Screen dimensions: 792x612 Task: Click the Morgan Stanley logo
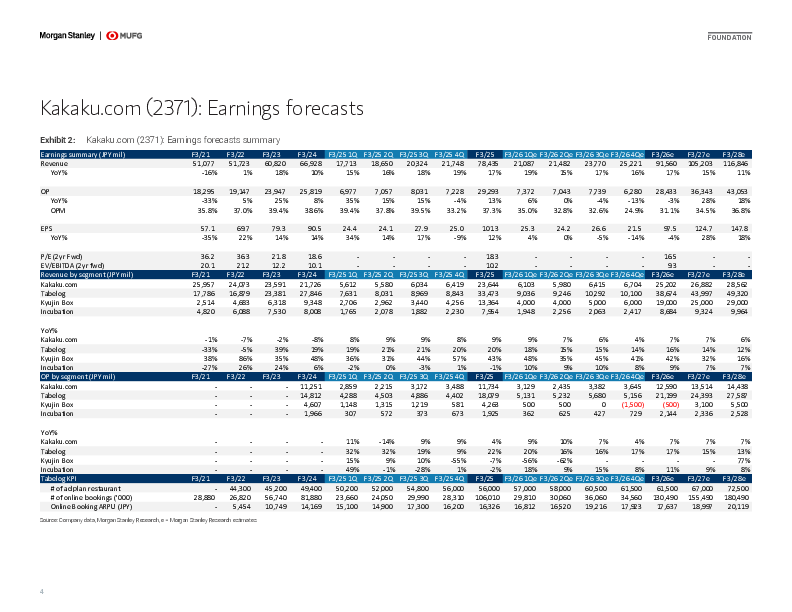(x=67, y=35)
